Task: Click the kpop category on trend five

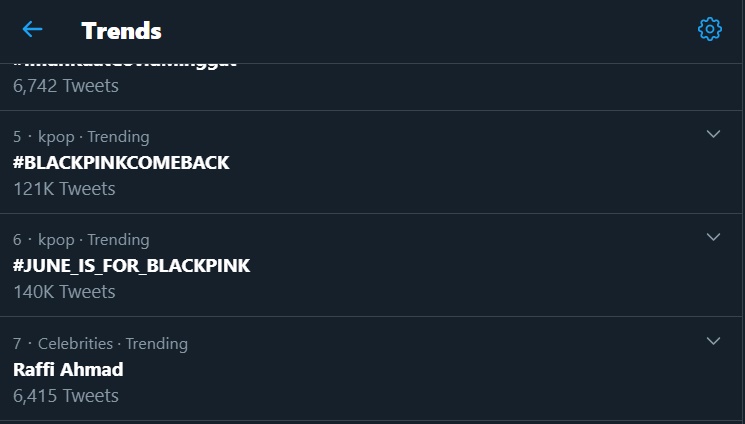Action: point(56,136)
